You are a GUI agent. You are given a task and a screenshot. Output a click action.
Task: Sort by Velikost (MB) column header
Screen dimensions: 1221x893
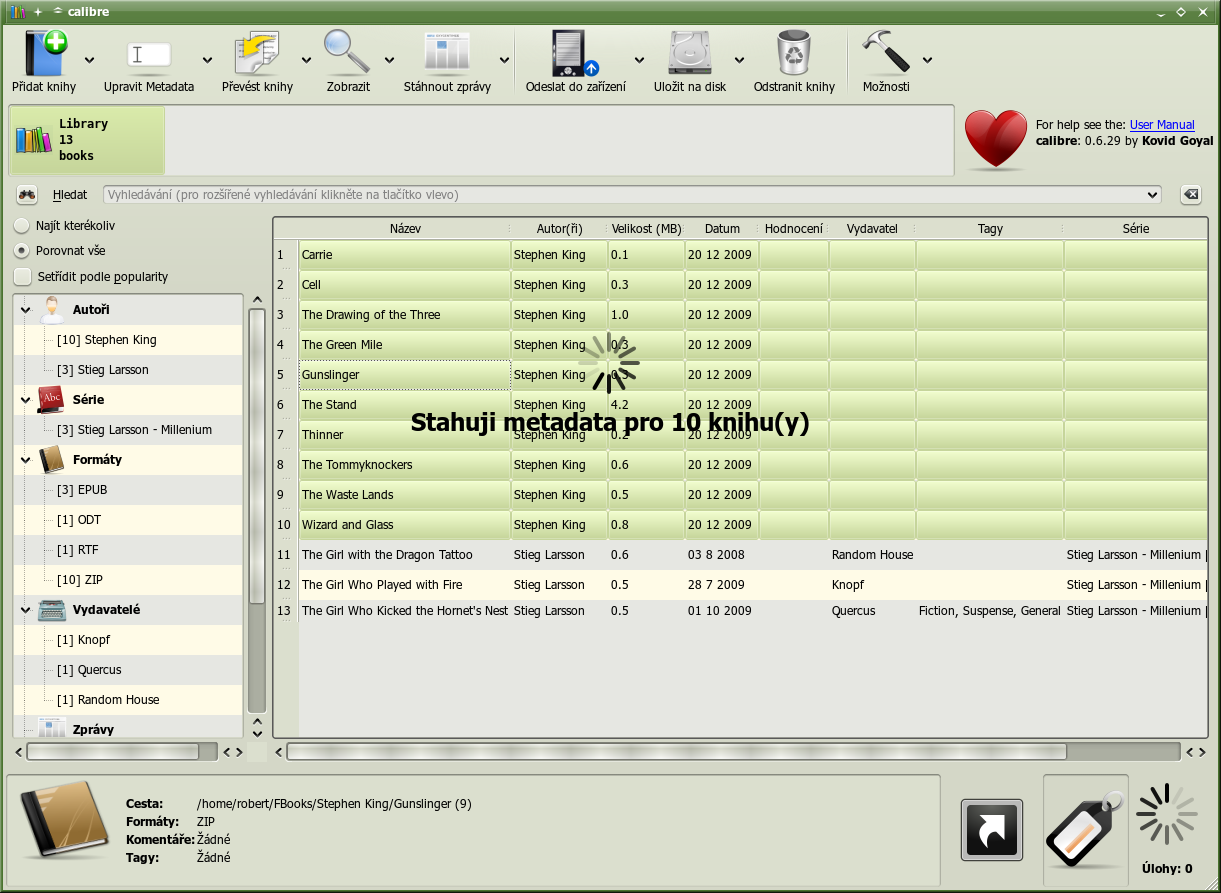(647, 229)
